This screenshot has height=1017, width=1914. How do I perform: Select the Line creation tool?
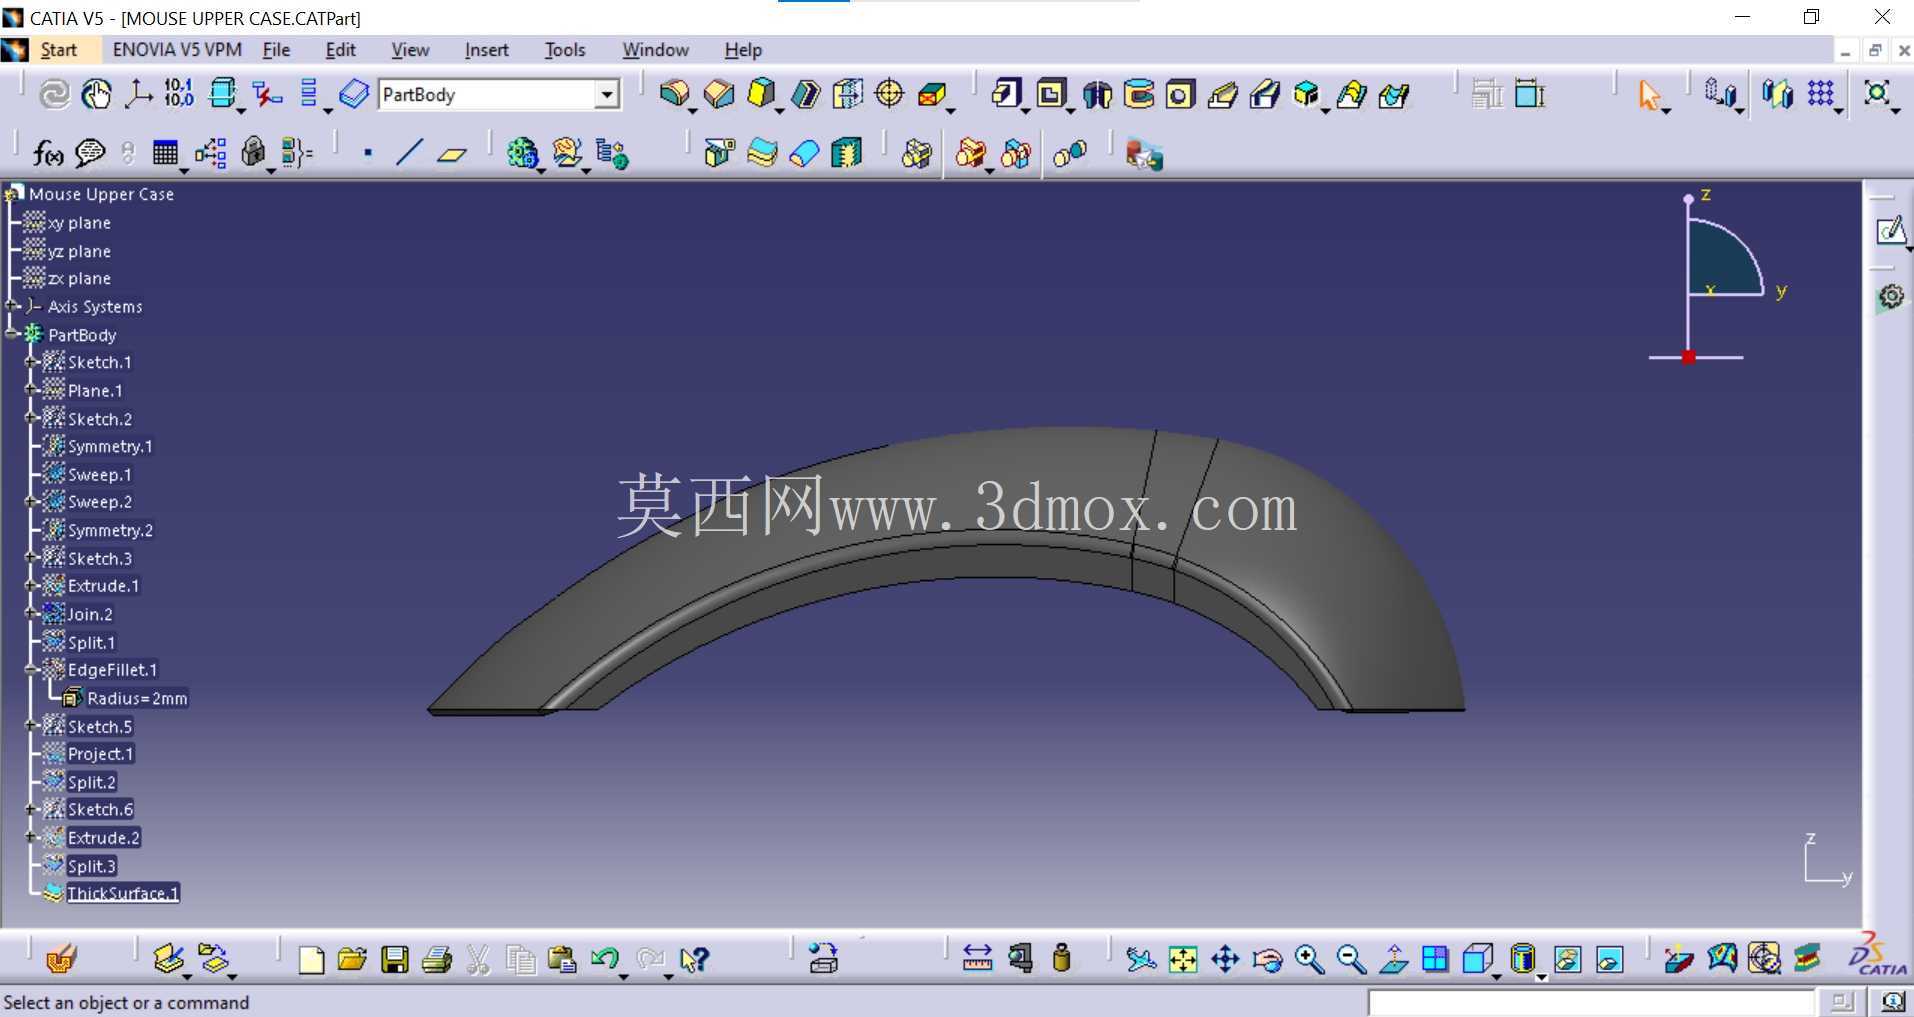(x=409, y=153)
